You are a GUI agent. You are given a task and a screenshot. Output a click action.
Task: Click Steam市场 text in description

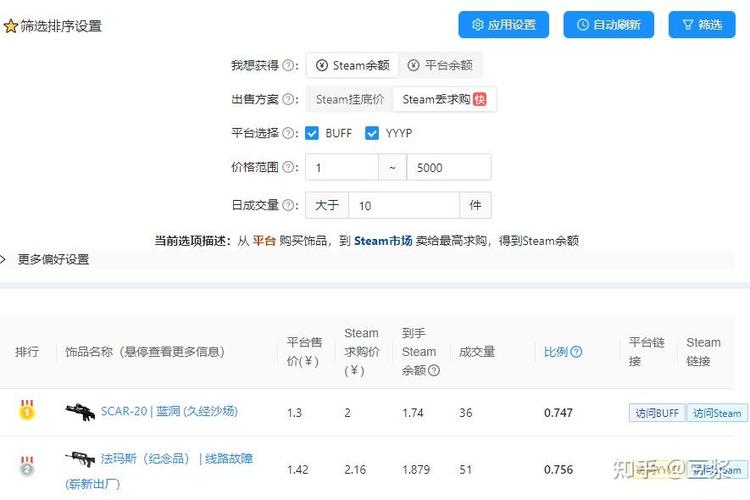[383, 241]
